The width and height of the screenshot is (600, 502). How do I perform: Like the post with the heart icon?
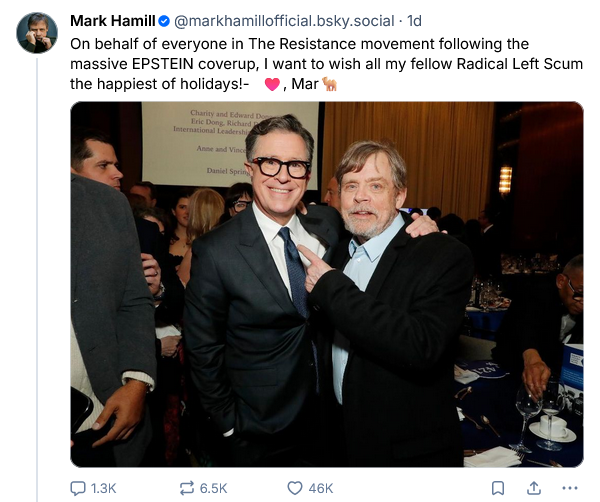coord(295,488)
